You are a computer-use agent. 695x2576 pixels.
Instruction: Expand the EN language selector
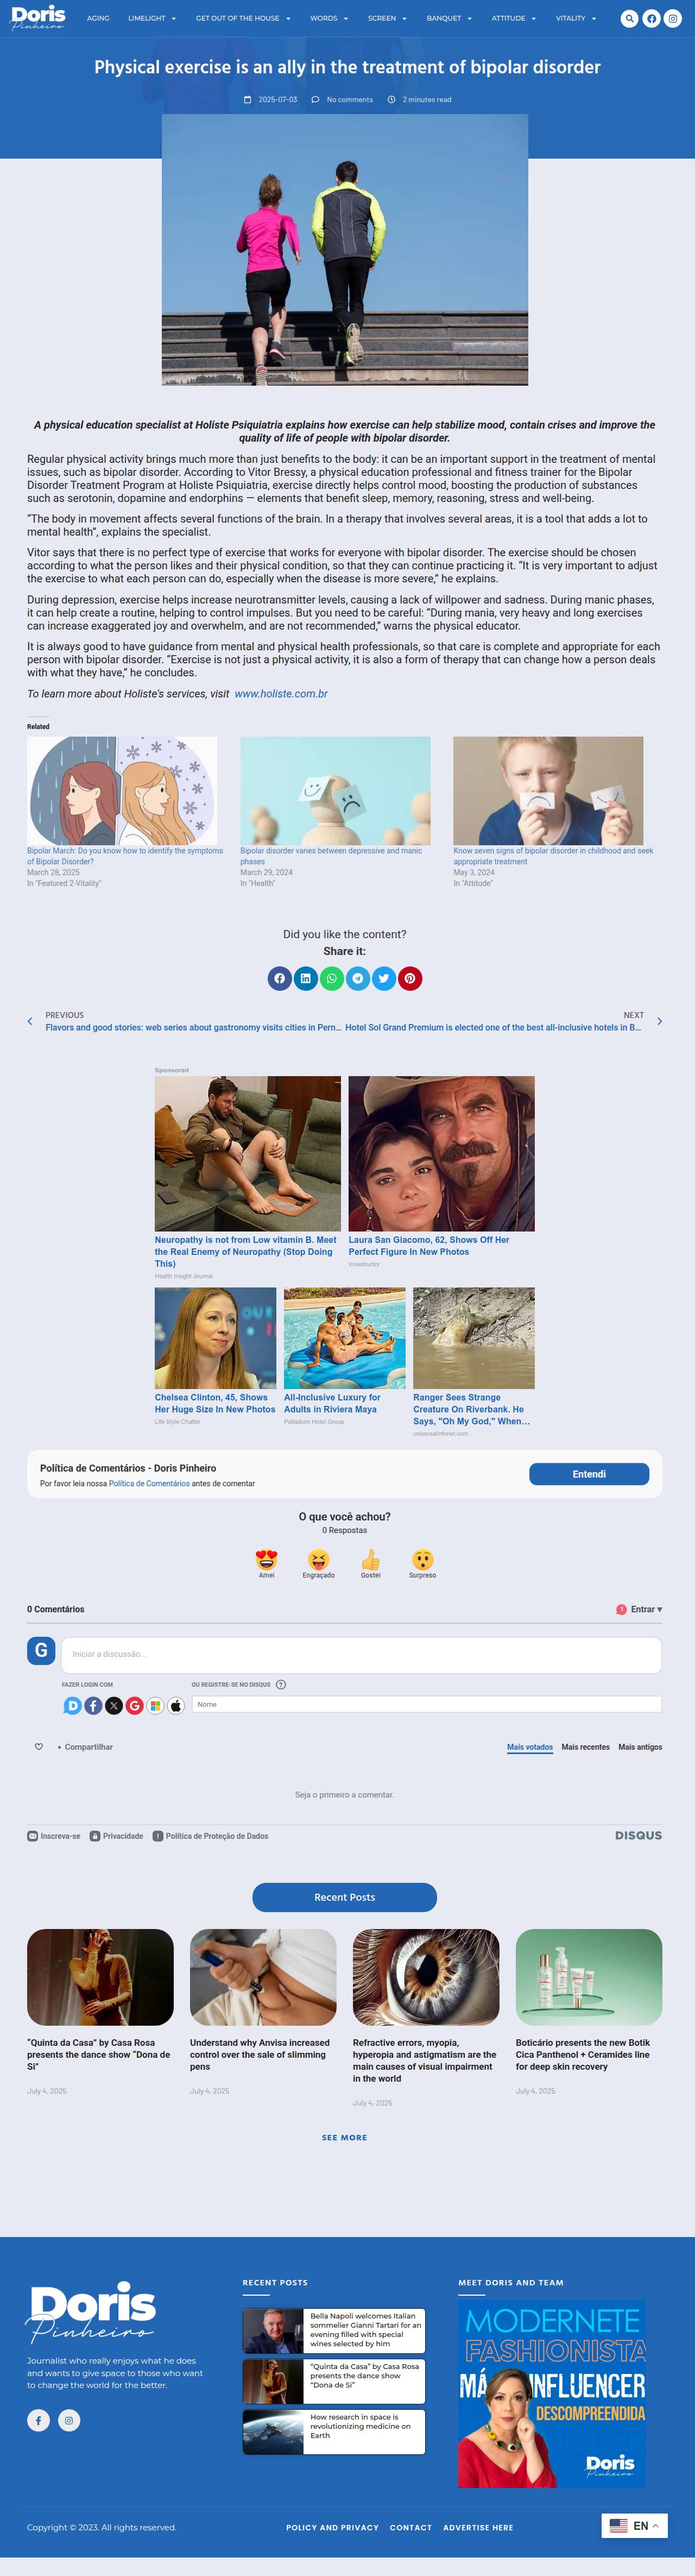(x=634, y=2526)
